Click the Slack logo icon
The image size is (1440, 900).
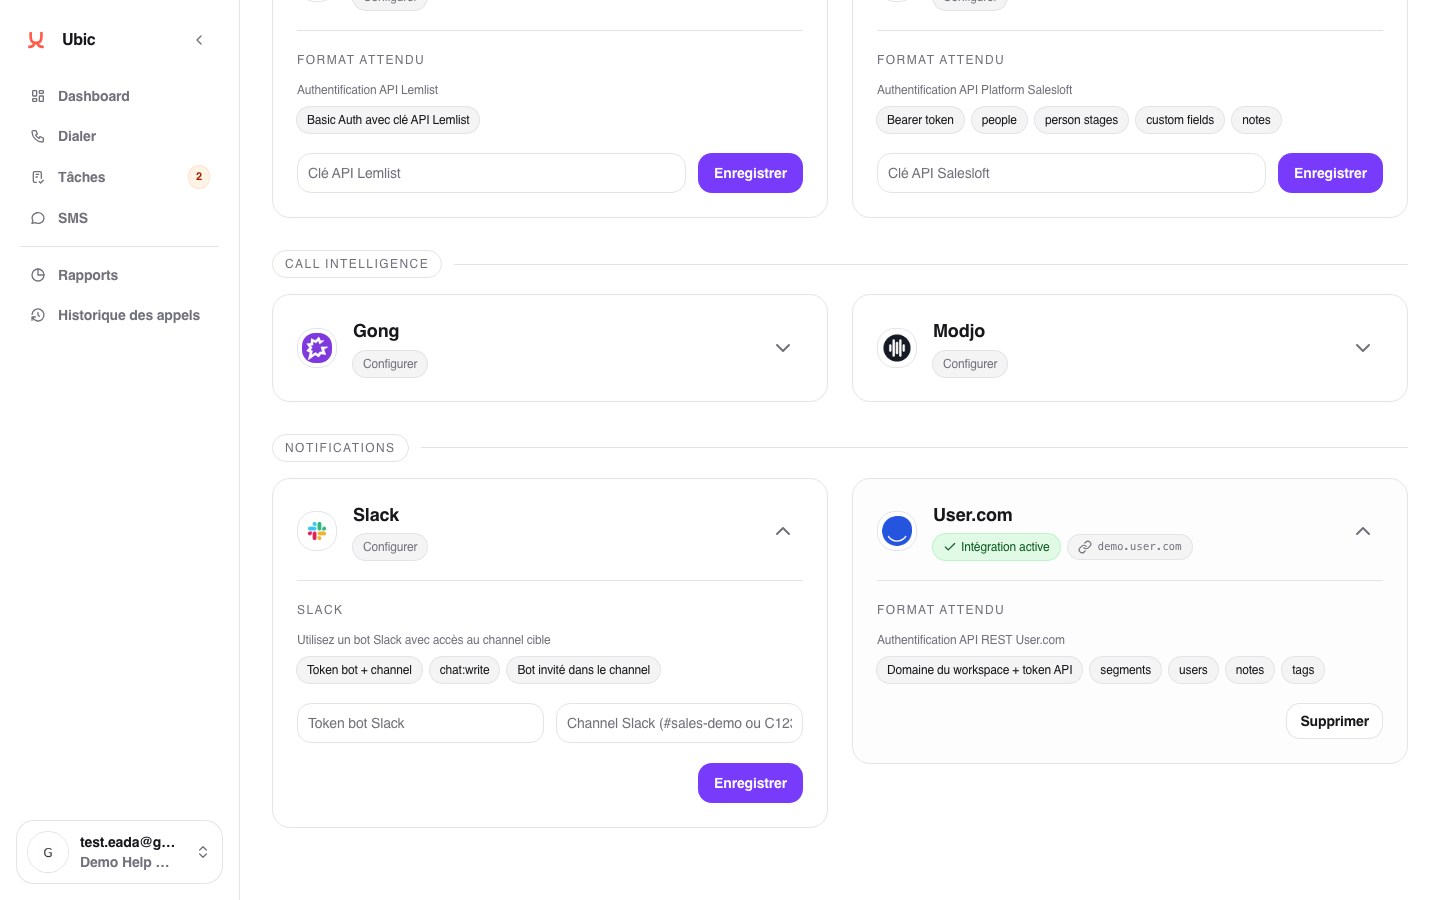[x=317, y=531]
